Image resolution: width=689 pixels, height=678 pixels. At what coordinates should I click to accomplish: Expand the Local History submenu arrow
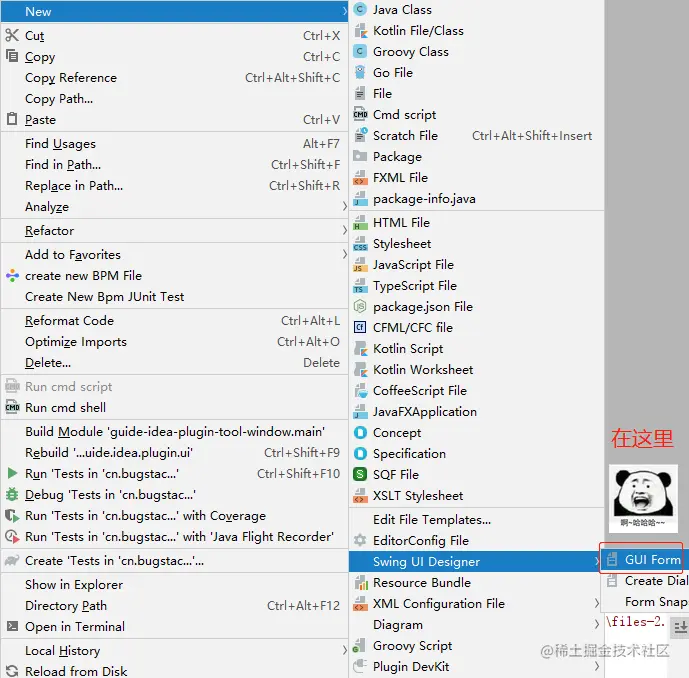344,650
